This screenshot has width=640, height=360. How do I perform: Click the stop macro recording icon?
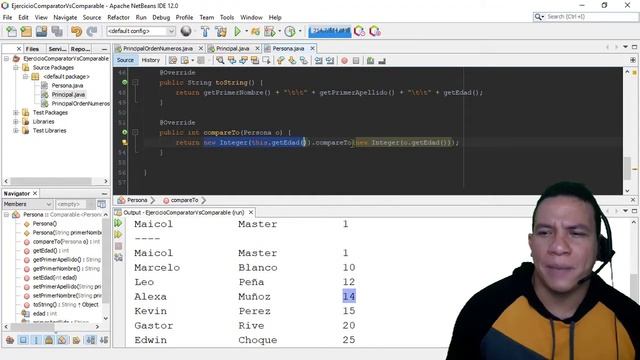point(356,60)
